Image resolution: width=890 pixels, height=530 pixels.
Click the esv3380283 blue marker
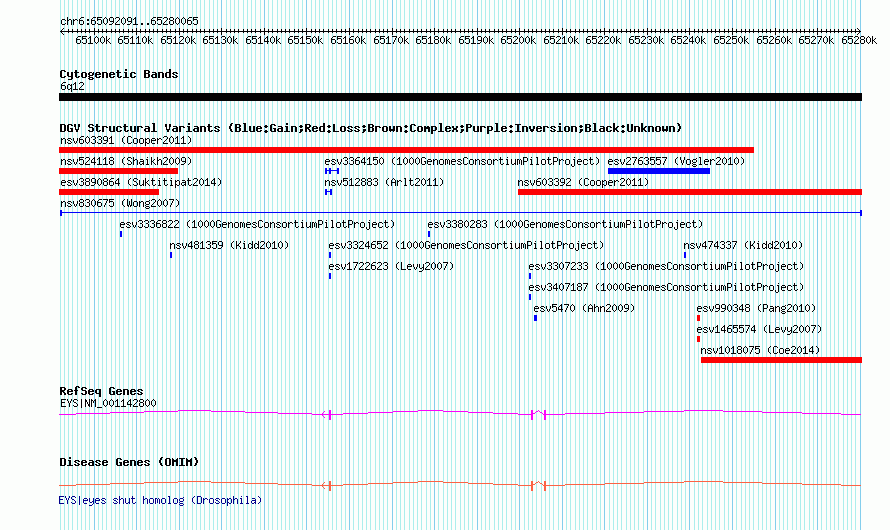(429, 234)
